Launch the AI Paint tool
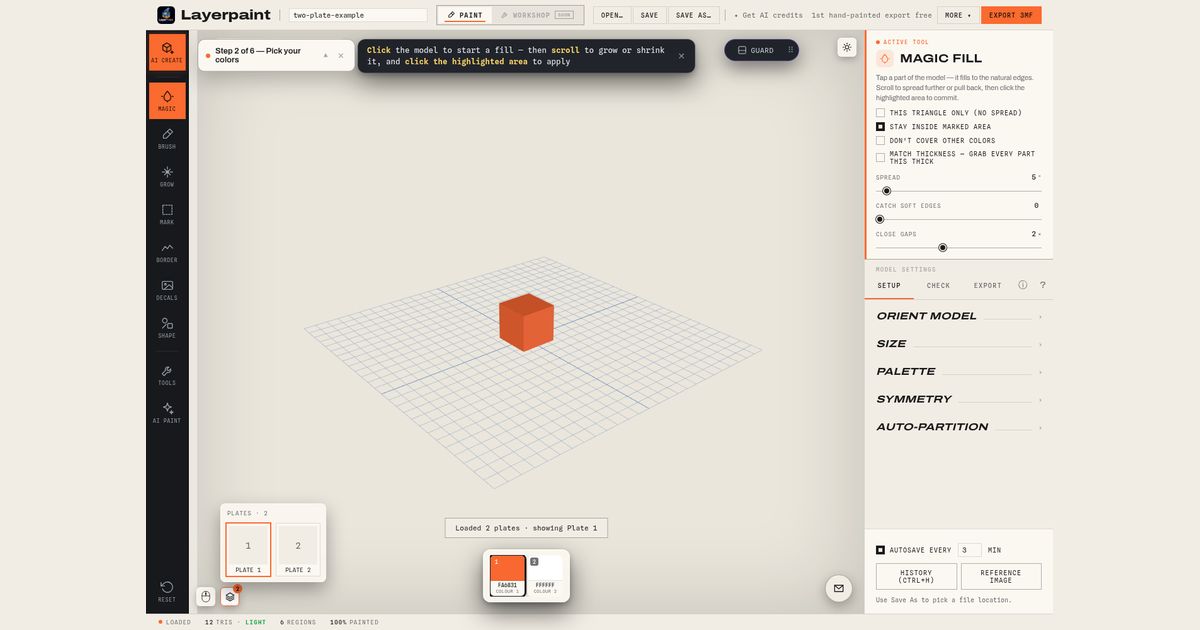 coord(167,413)
